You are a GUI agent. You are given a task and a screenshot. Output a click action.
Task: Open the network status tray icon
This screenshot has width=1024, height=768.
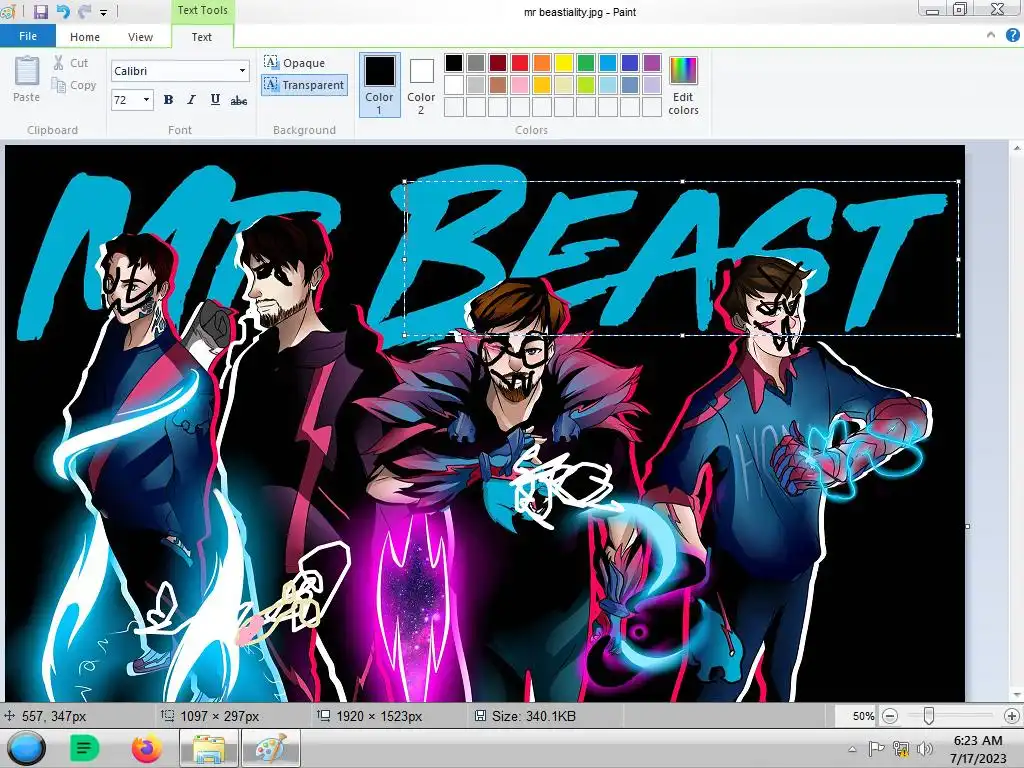[x=901, y=748]
